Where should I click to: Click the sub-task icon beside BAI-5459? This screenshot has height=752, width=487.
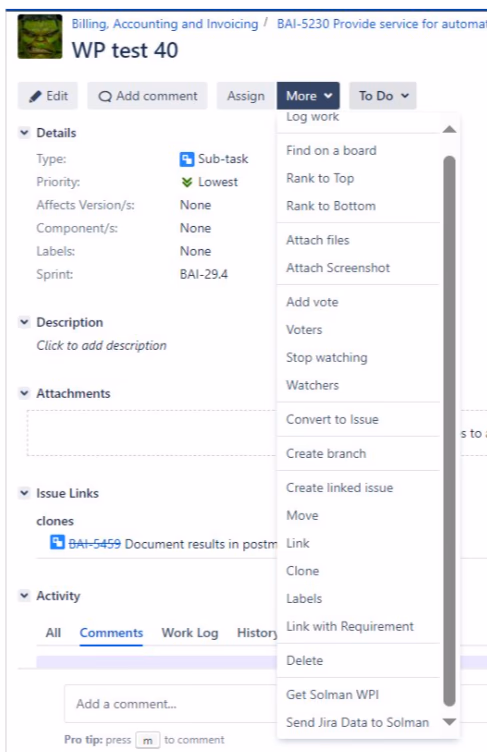(x=57, y=542)
